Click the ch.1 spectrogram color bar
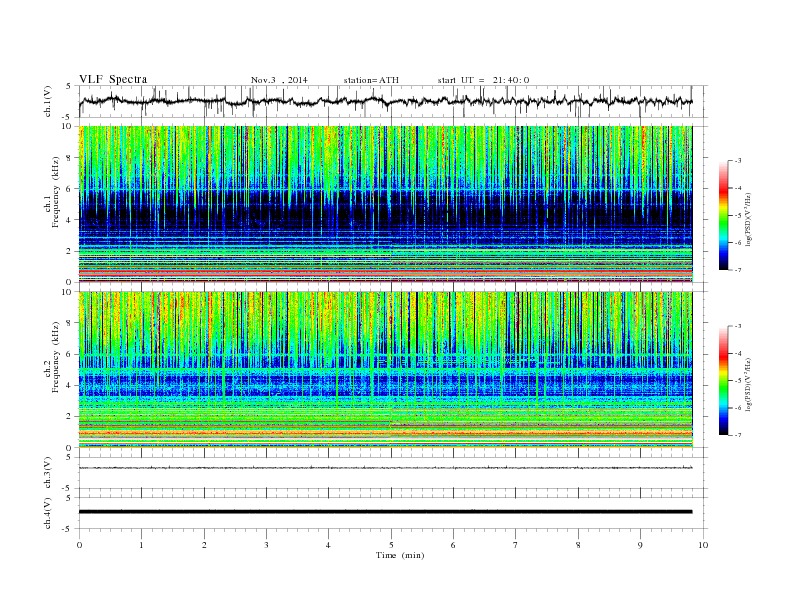The width and height of the screenshot is (792, 612). [x=723, y=215]
